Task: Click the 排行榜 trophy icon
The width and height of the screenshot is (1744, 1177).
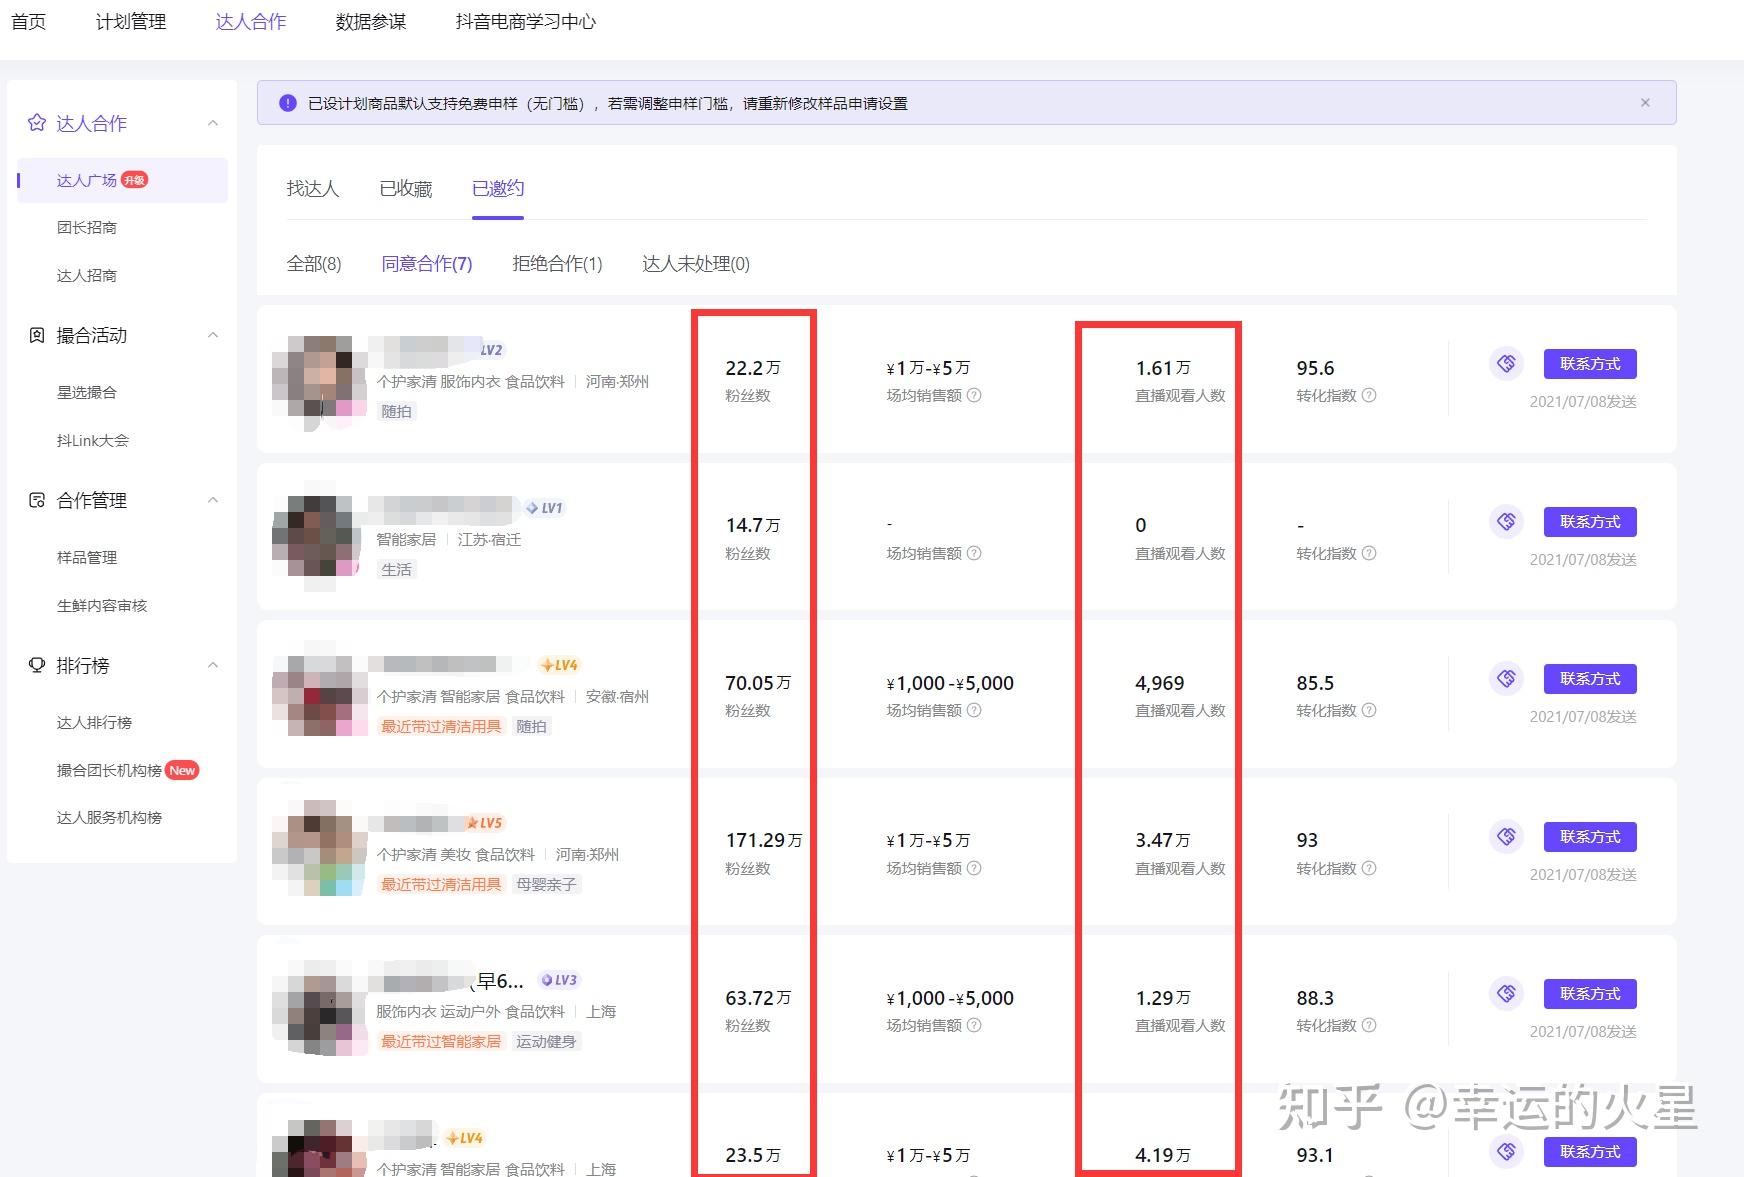Action: (x=37, y=665)
